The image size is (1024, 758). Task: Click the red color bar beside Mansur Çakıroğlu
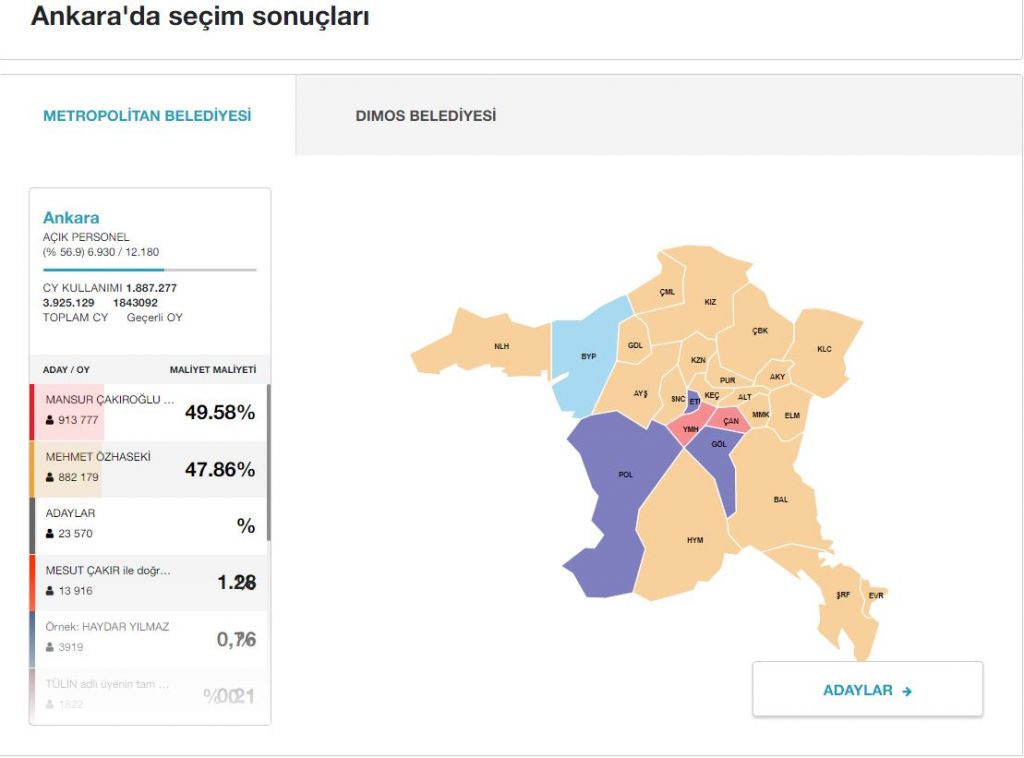32,411
